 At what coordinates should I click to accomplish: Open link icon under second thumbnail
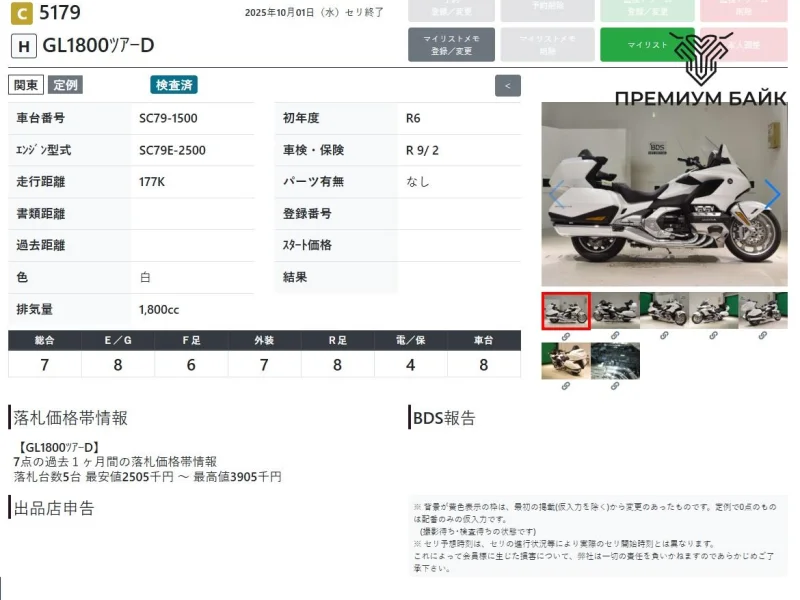coord(615,337)
